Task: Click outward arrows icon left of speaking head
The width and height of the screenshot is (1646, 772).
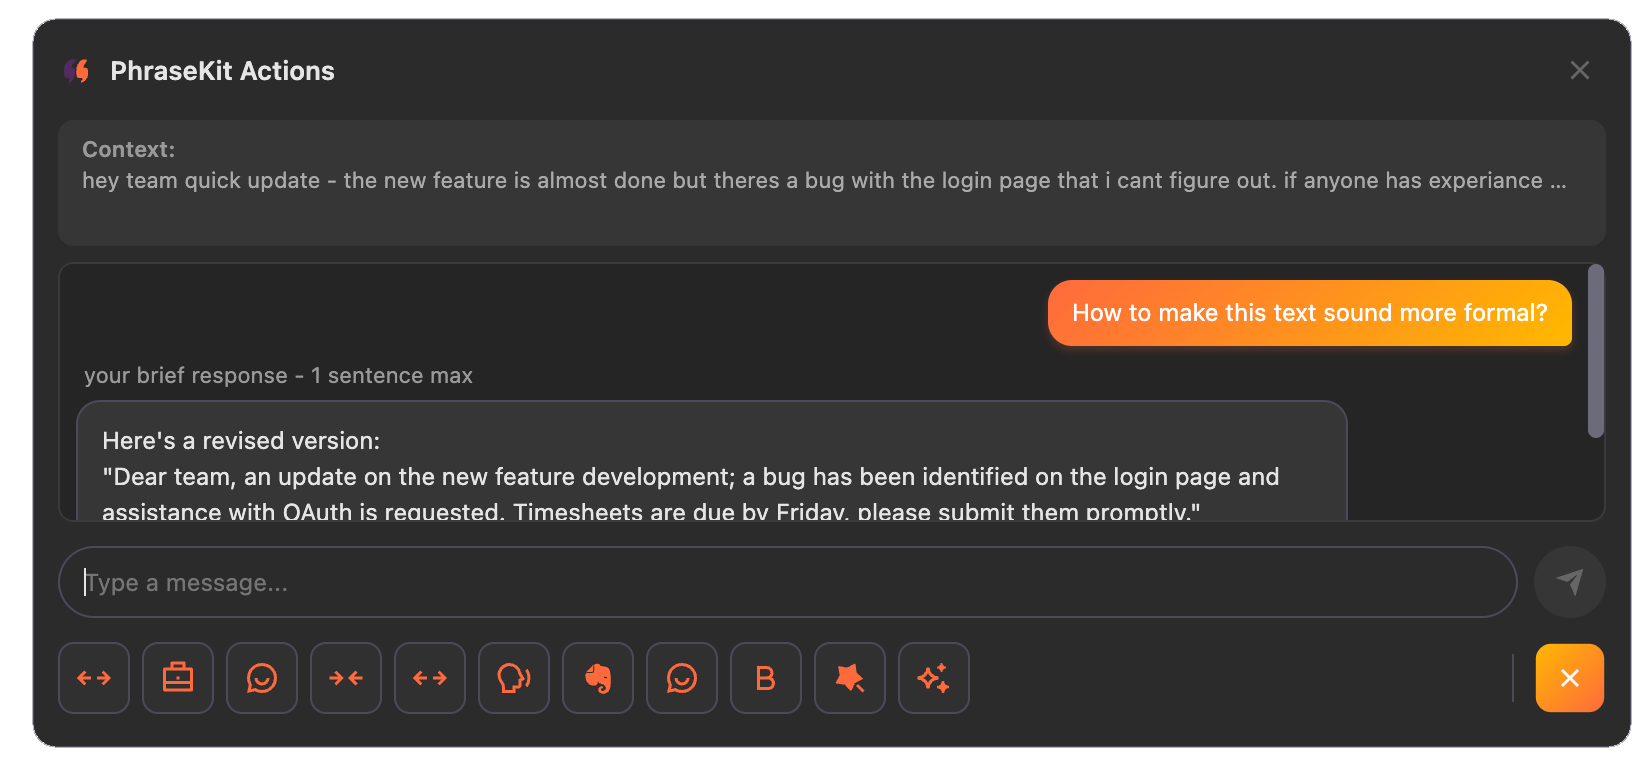Action: coord(430,678)
